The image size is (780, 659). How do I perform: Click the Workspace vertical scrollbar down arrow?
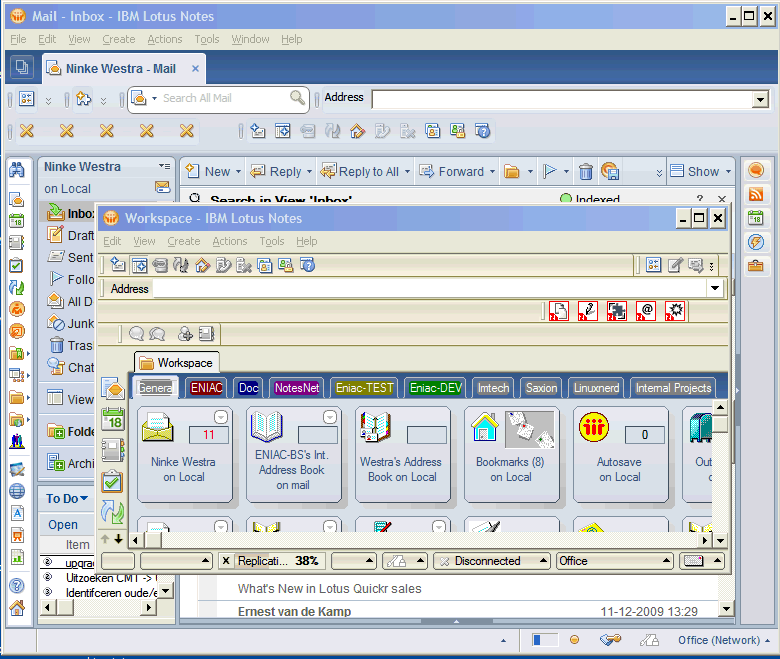[x=720, y=540]
